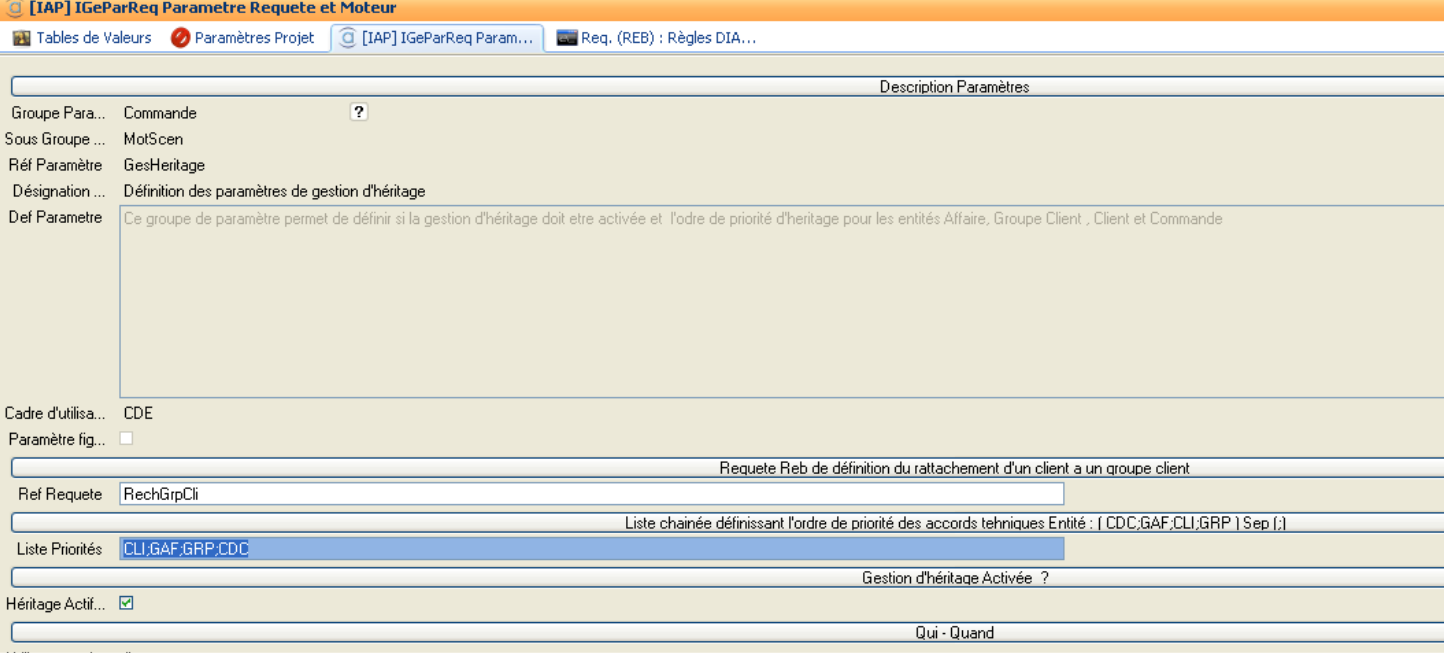Collapse the Liste chainée priorité section bar
Image resolution: width=1444 pixels, height=653 pixels.
tap(953, 523)
